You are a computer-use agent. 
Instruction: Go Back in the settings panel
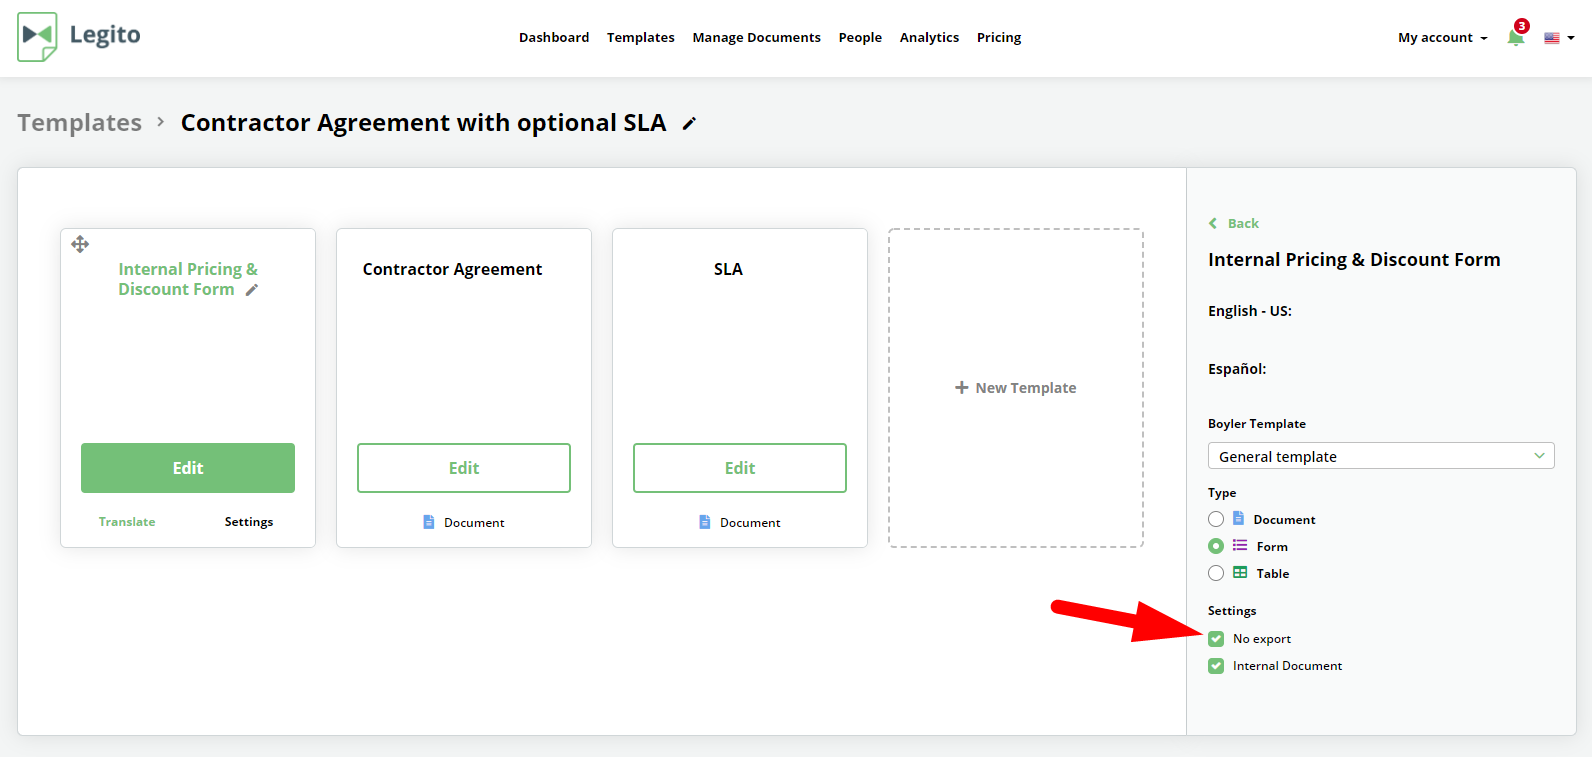[1234, 223]
